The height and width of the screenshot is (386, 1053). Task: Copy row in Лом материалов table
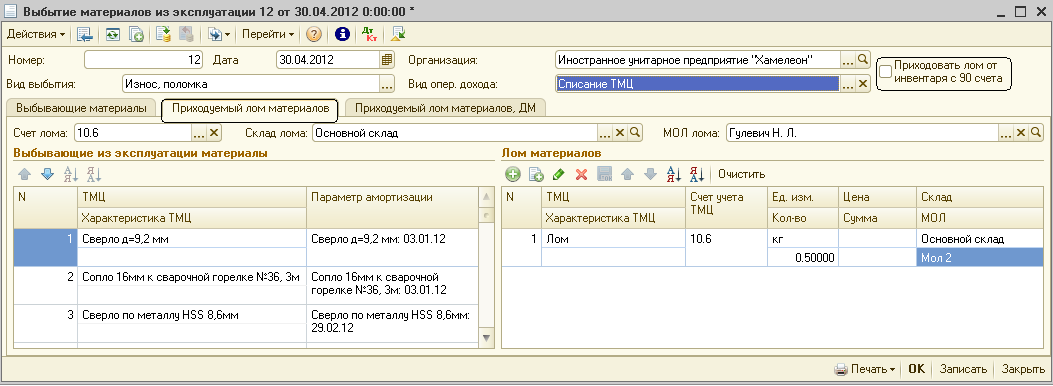tap(536, 175)
